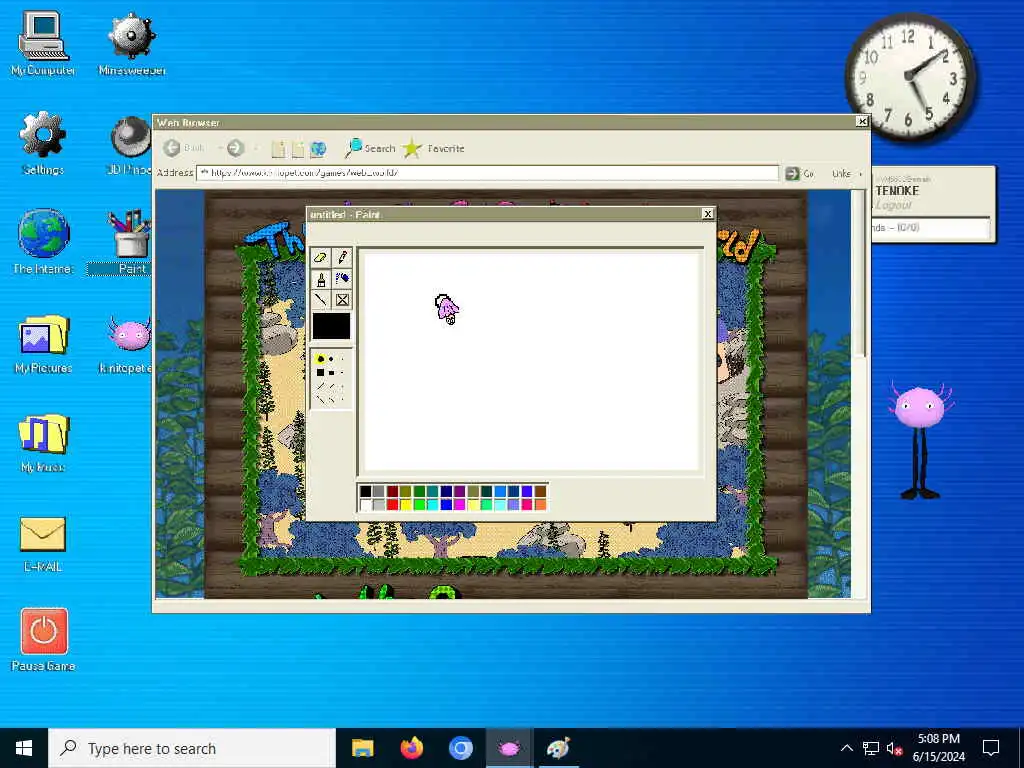
Task: Click the pink creature game taskbar icon
Action: tap(509, 748)
